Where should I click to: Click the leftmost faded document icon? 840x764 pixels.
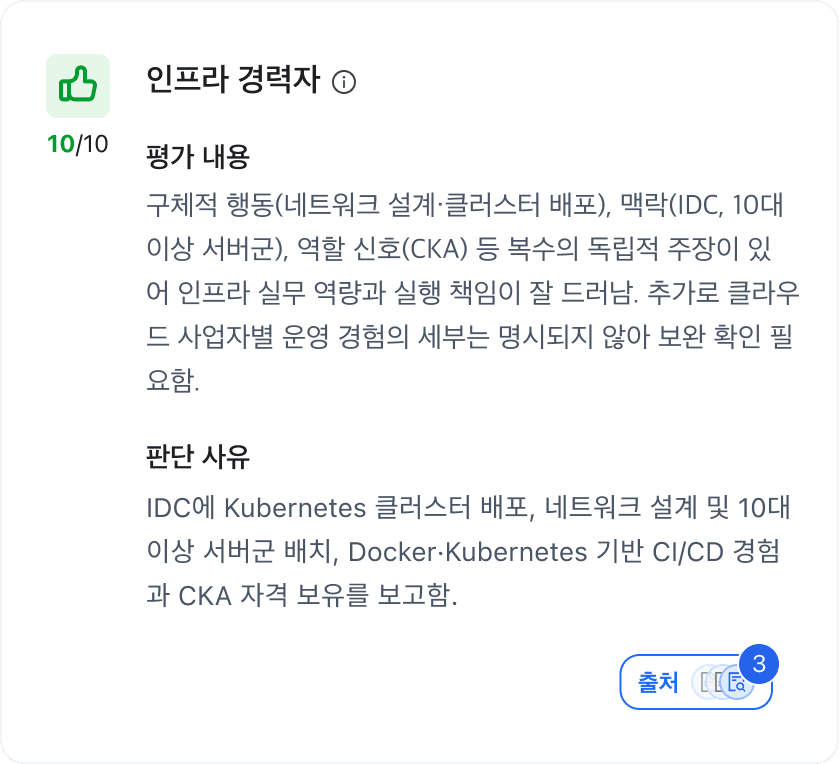point(703,682)
